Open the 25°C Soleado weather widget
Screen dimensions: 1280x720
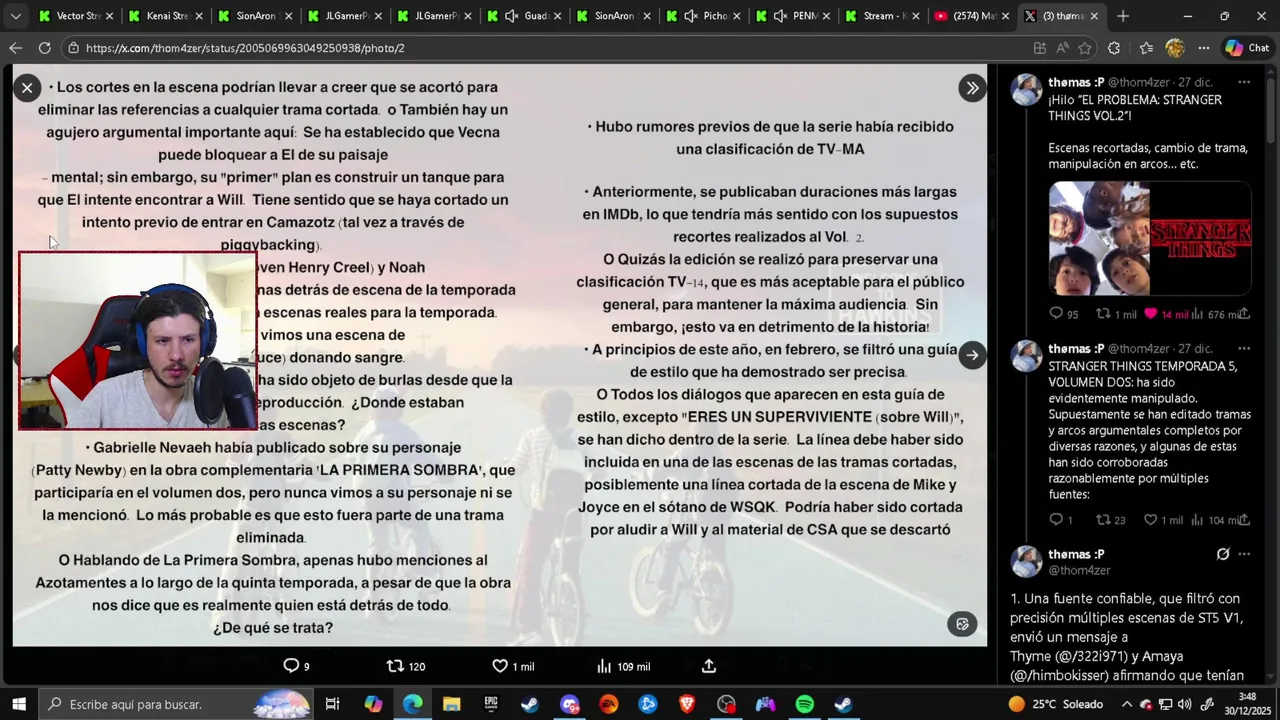coord(1056,704)
